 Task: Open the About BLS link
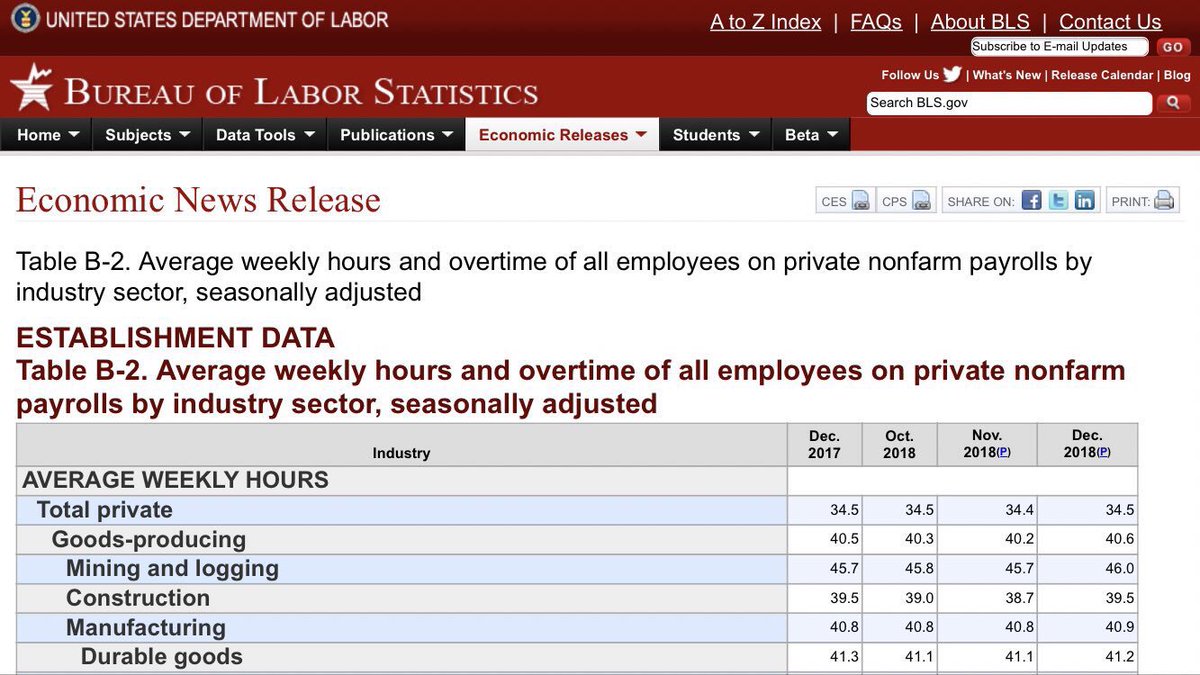coord(980,22)
